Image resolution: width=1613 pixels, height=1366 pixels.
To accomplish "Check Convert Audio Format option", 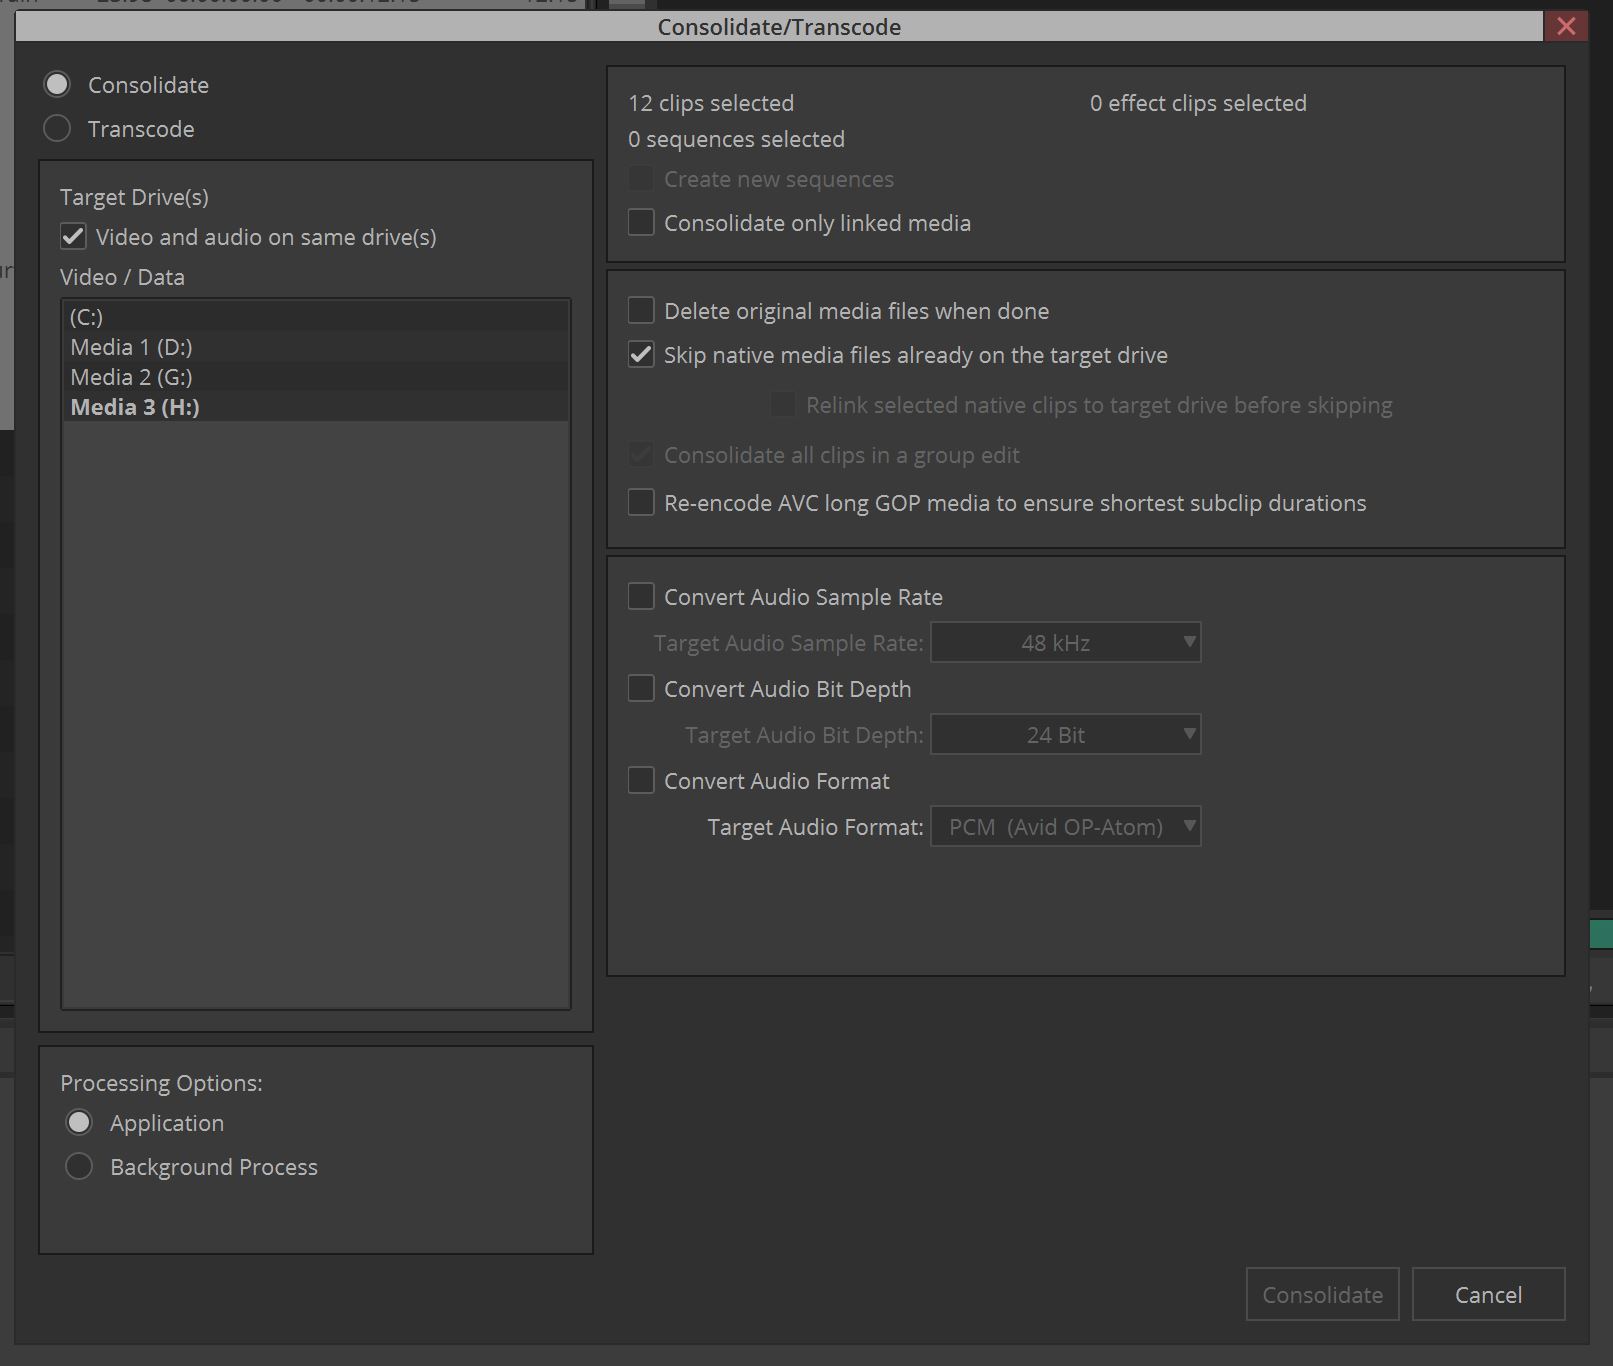I will pos(641,781).
